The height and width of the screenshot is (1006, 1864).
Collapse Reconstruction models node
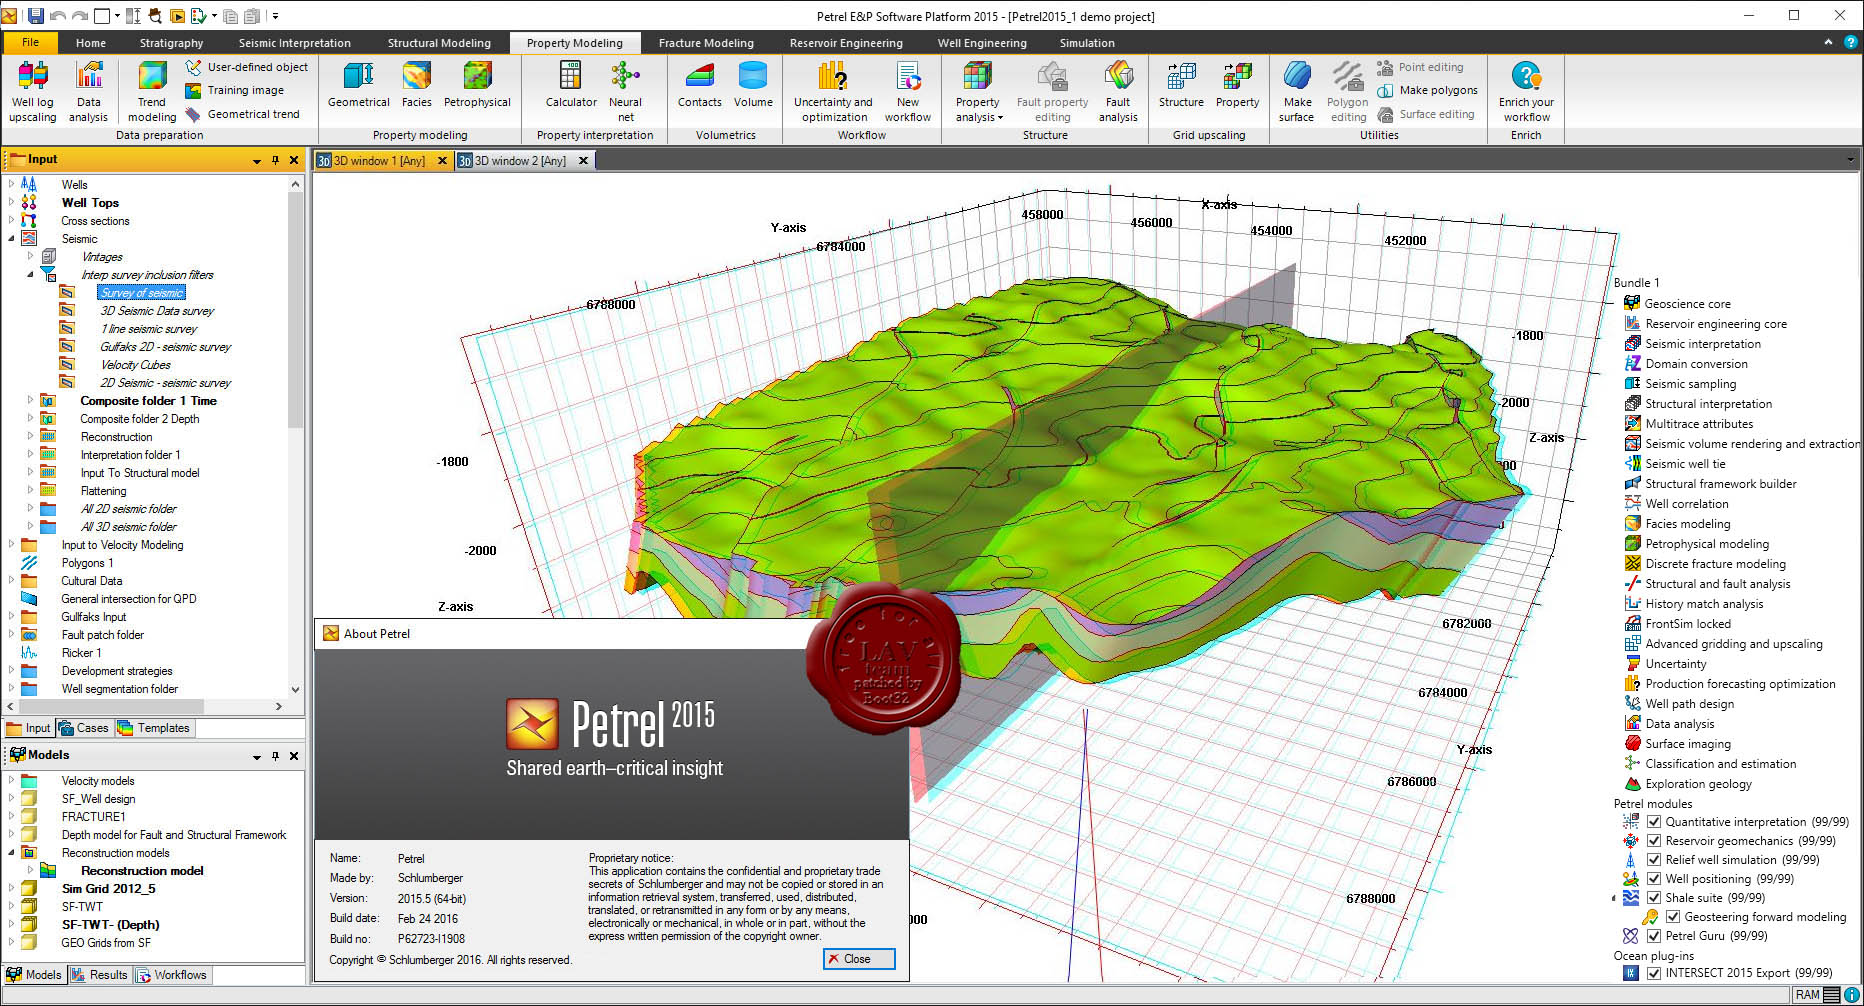point(11,852)
